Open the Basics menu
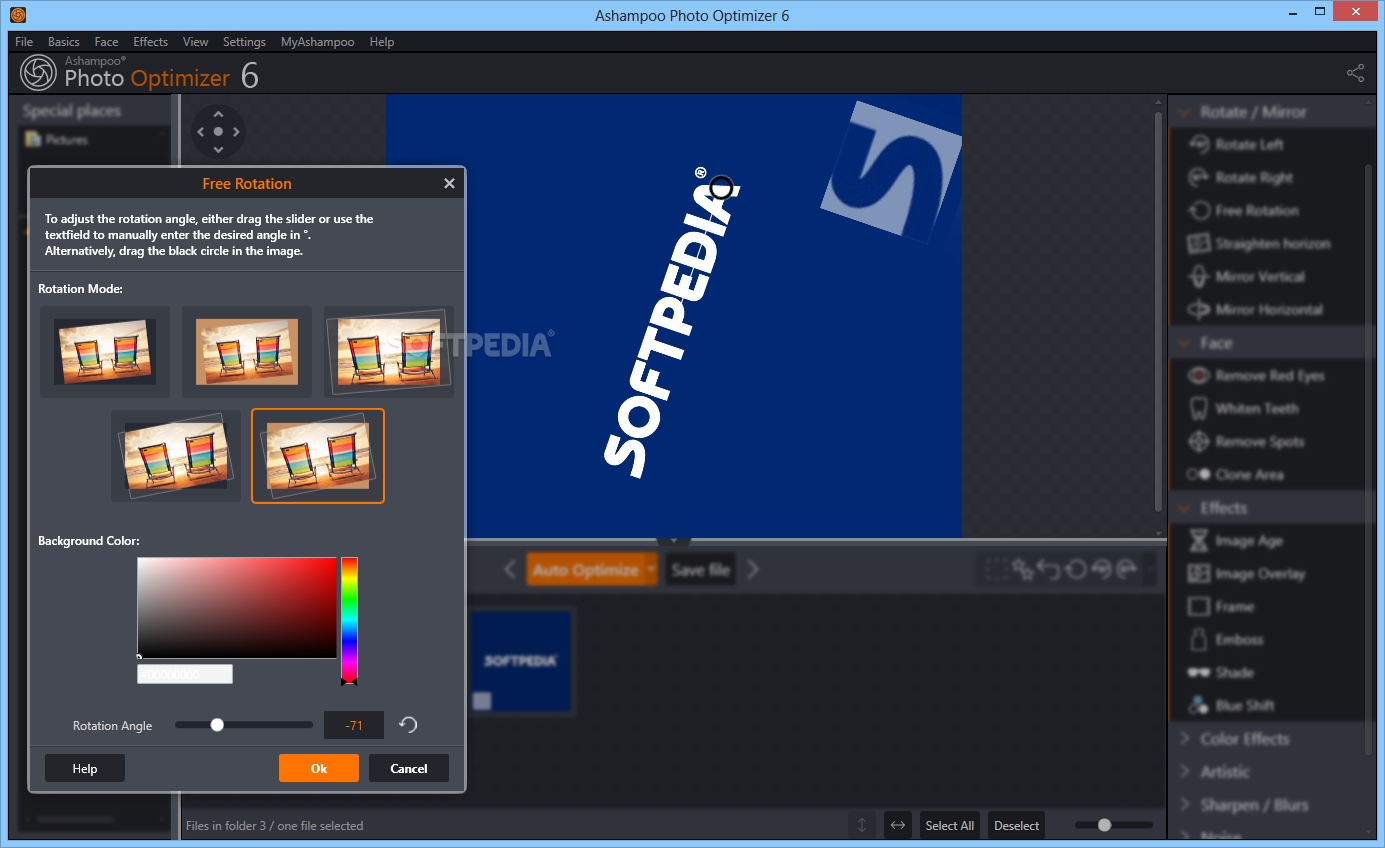Viewport: 1385px width, 848px height. (63, 42)
